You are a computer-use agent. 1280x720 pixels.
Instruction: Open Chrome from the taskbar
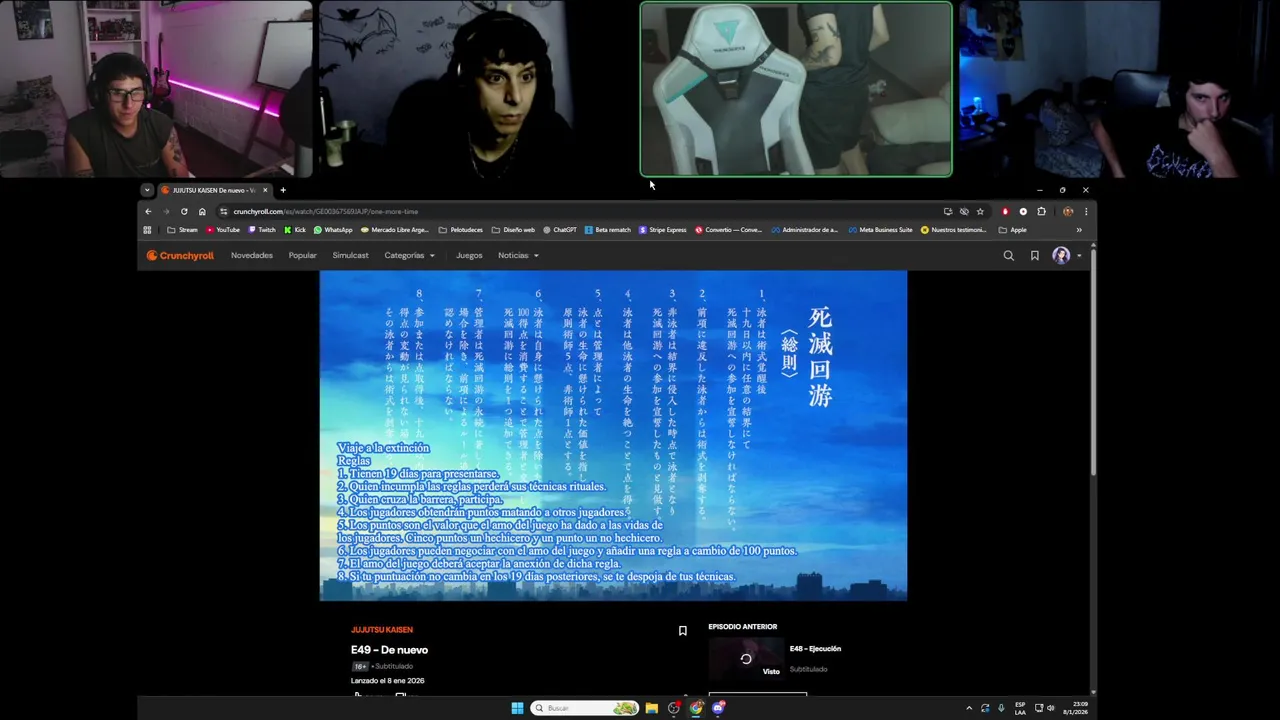pos(696,708)
